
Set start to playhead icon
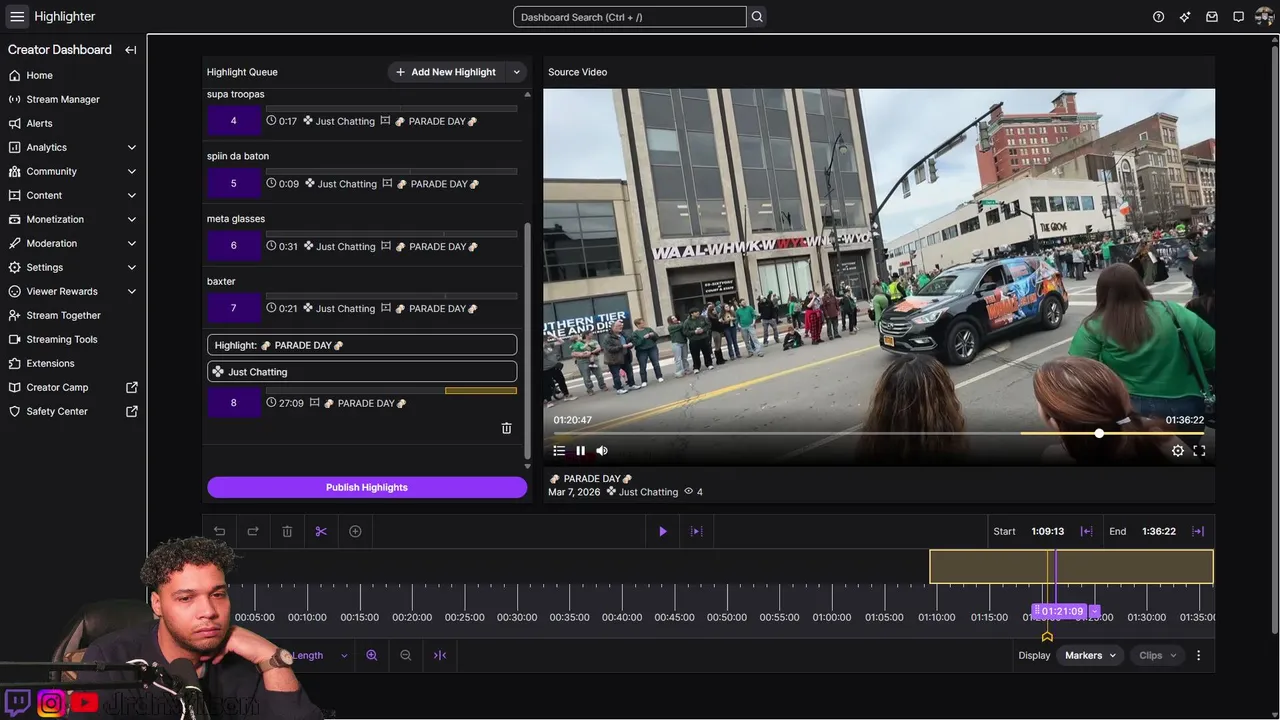pyautogui.click(x=1086, y=532)
